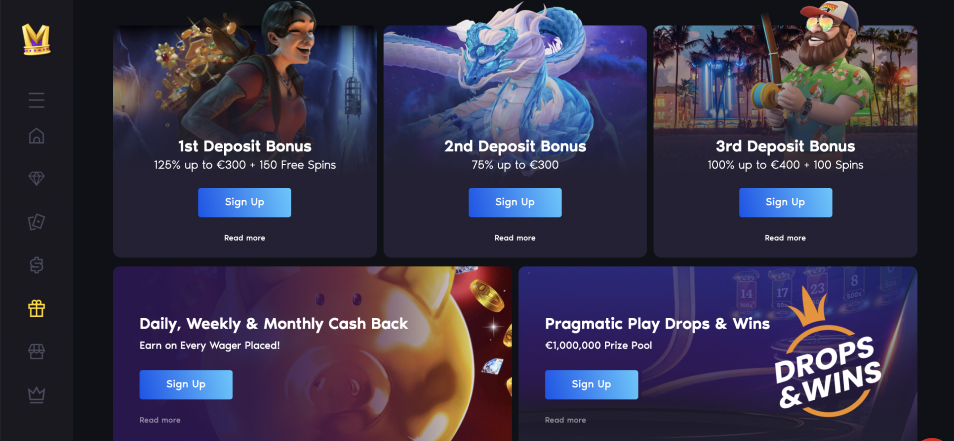
Task: Read more about Drops & Wins
Action: (x=565, y=420)
